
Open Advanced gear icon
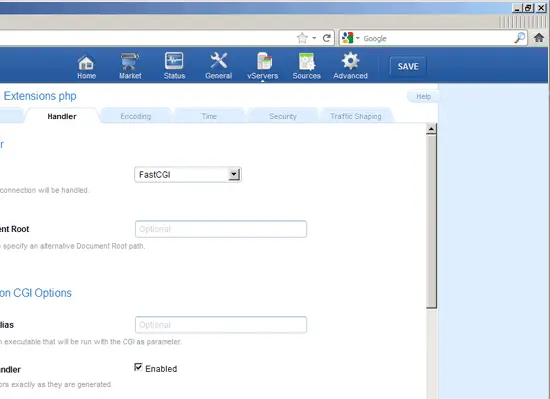350,61
